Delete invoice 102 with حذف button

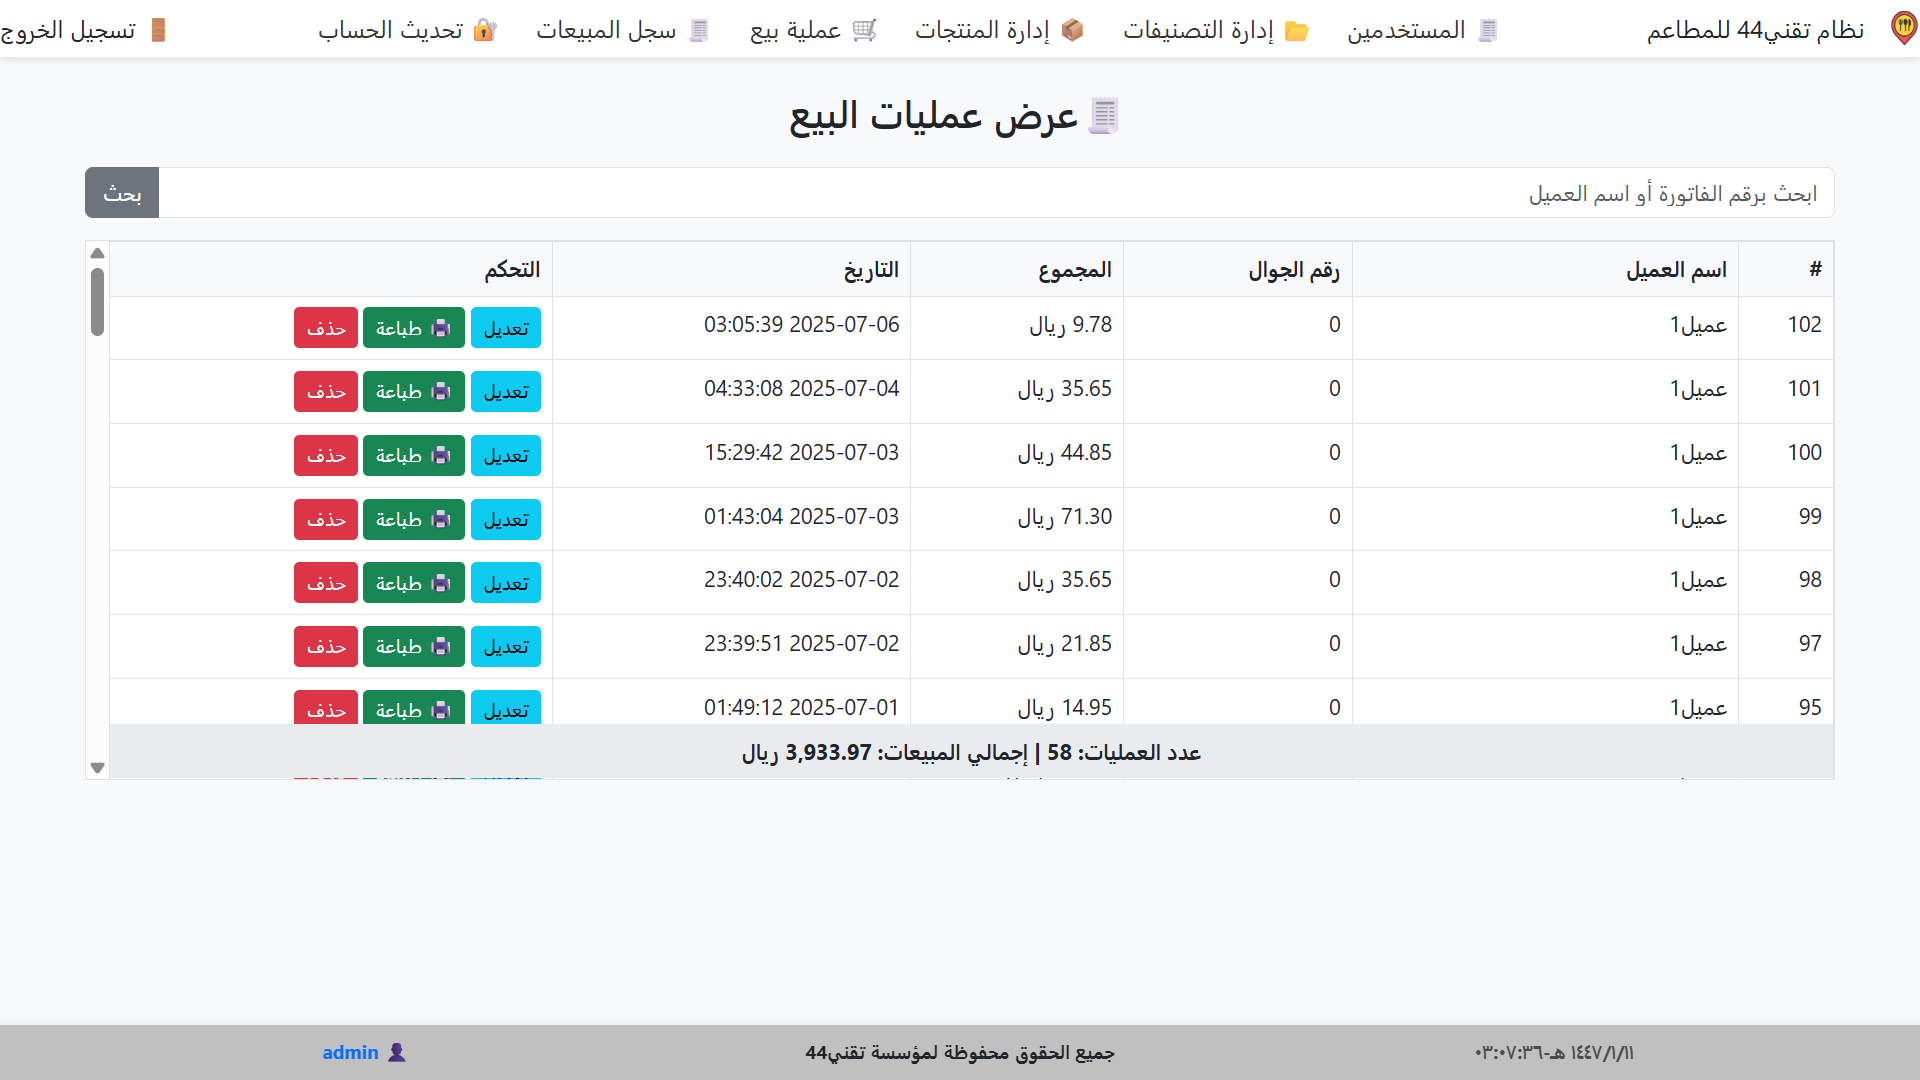326,328
